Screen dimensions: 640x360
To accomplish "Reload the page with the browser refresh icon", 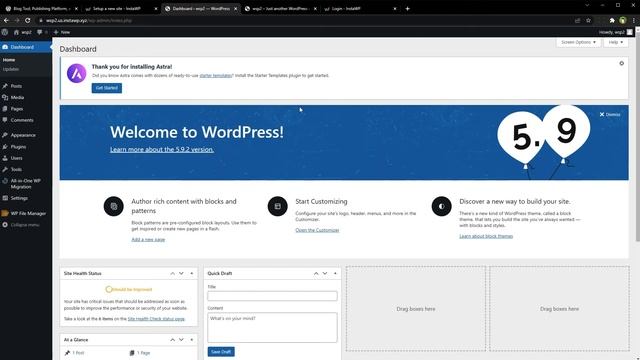I will [27, 20].
